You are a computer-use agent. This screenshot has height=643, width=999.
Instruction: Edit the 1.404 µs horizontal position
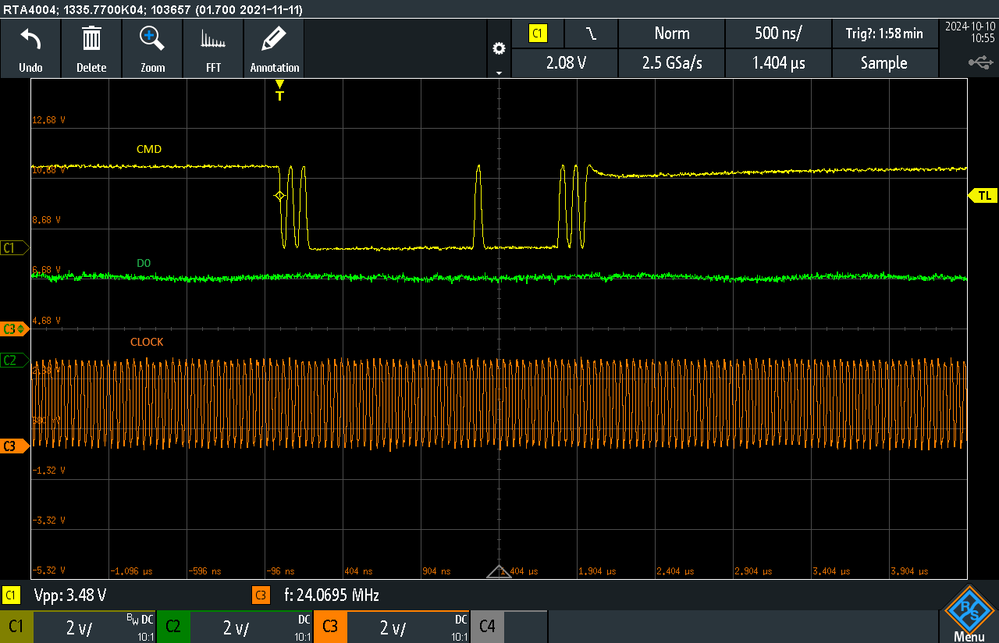(x=778, y=63)
